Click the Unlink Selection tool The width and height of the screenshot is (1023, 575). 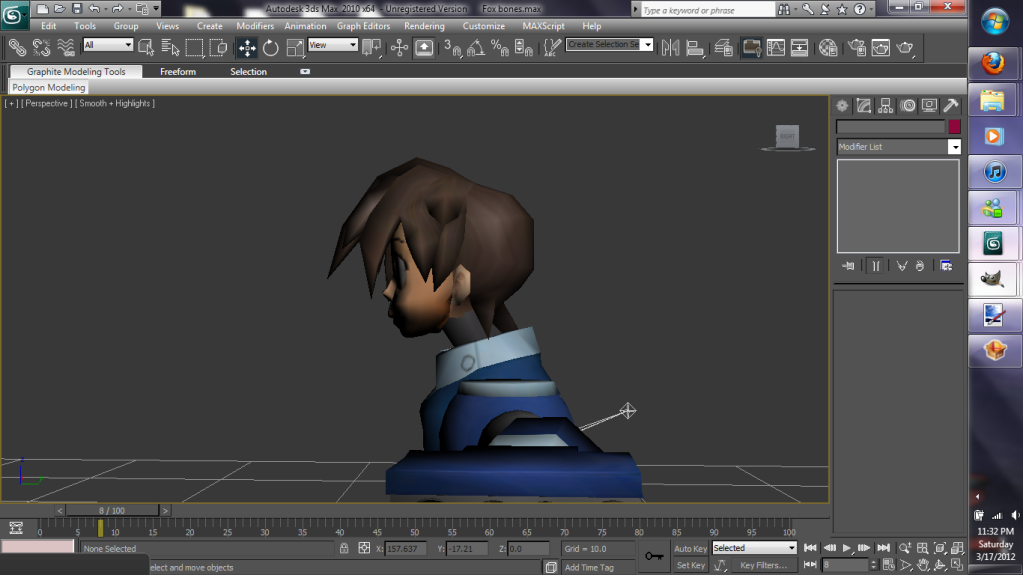tap(41, 48)
